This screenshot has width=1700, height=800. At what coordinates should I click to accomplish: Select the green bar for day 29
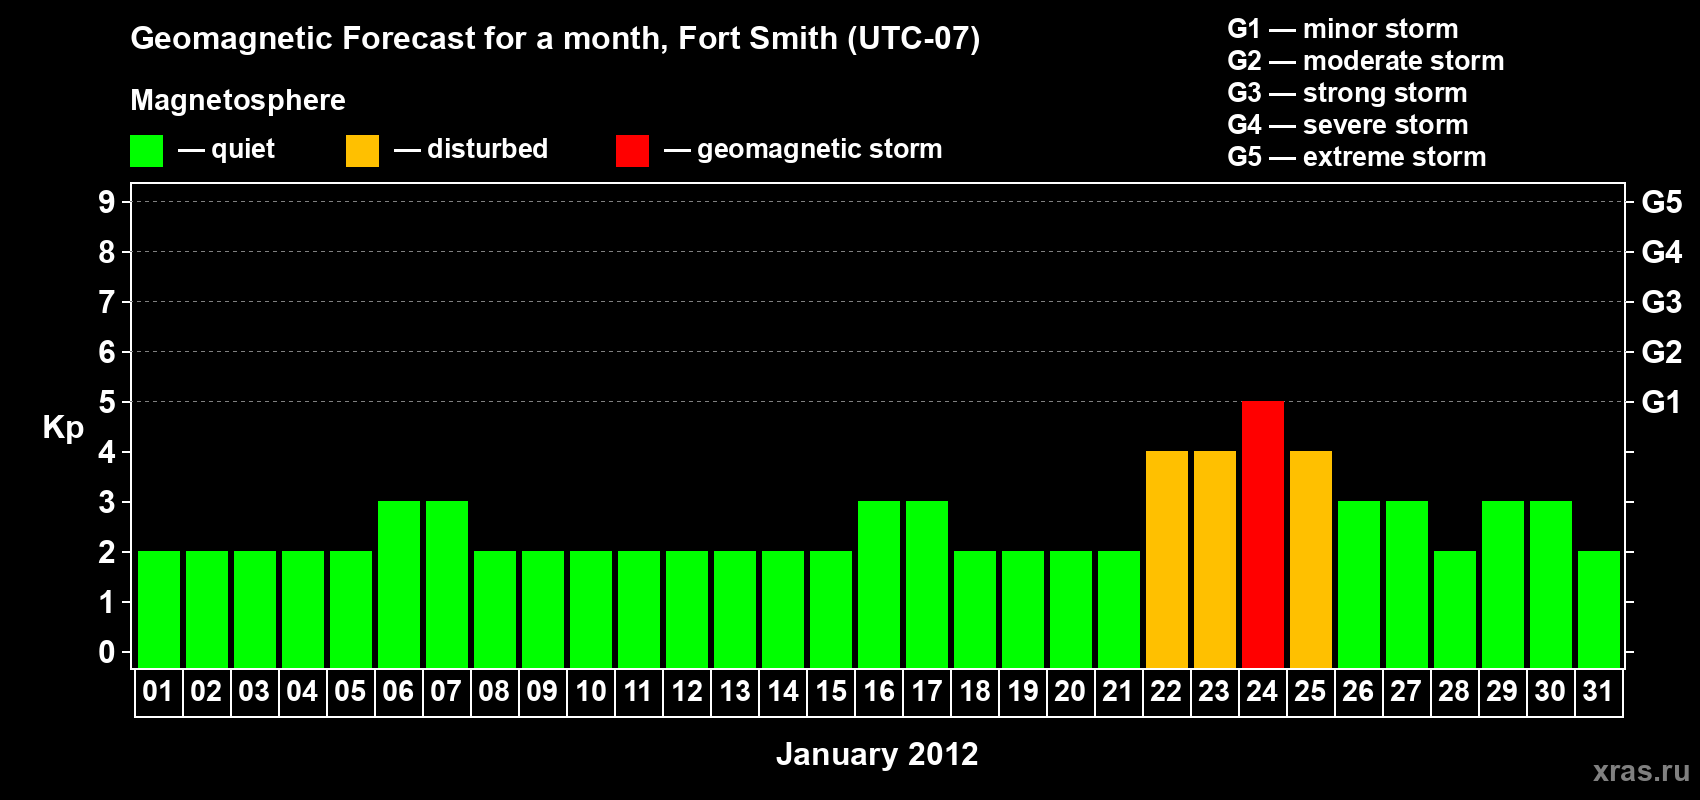(x=1503, y=584)
